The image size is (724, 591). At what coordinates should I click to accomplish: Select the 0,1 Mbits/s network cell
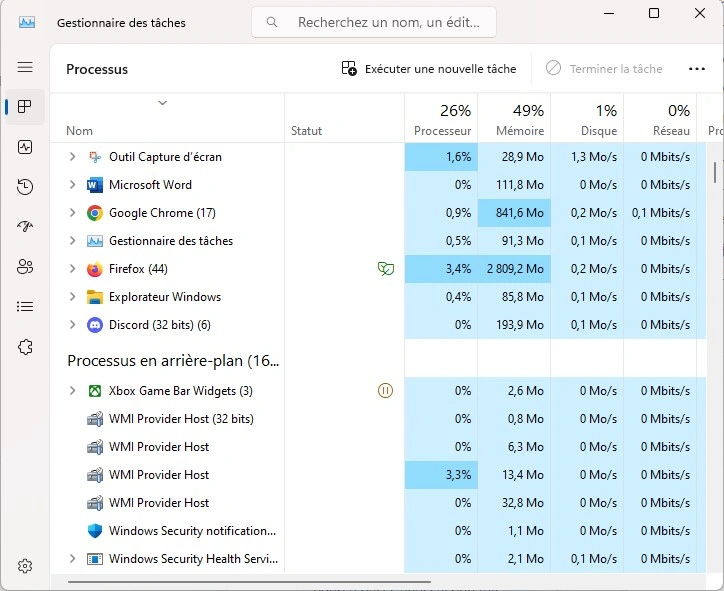point(660,213)
